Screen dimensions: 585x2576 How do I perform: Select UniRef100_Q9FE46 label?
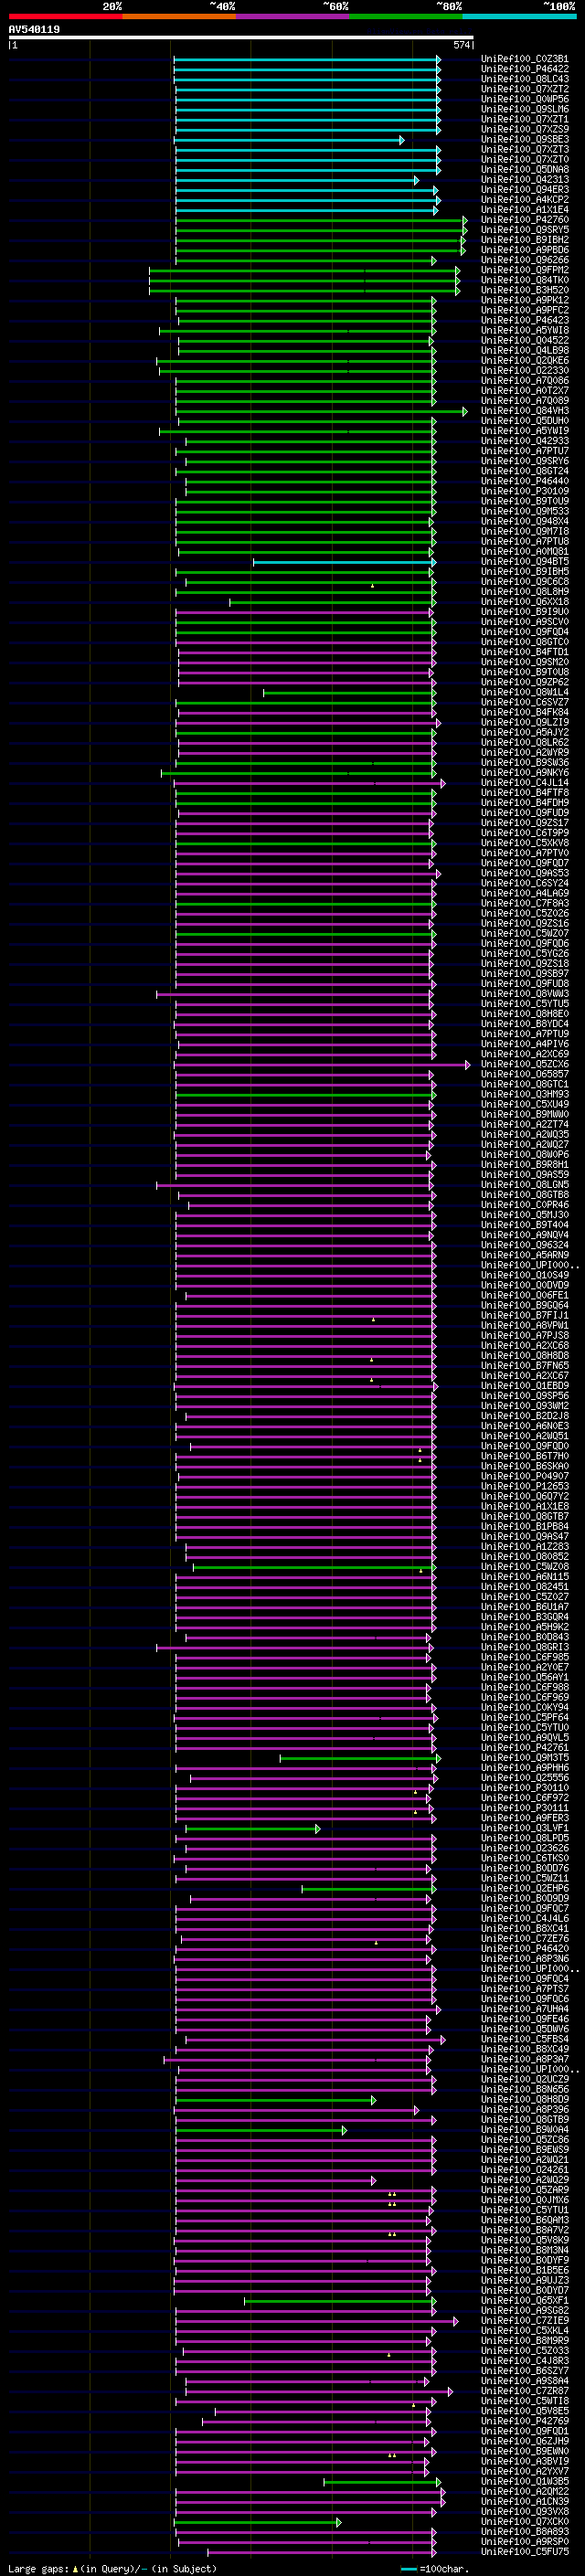point(525,2019)
